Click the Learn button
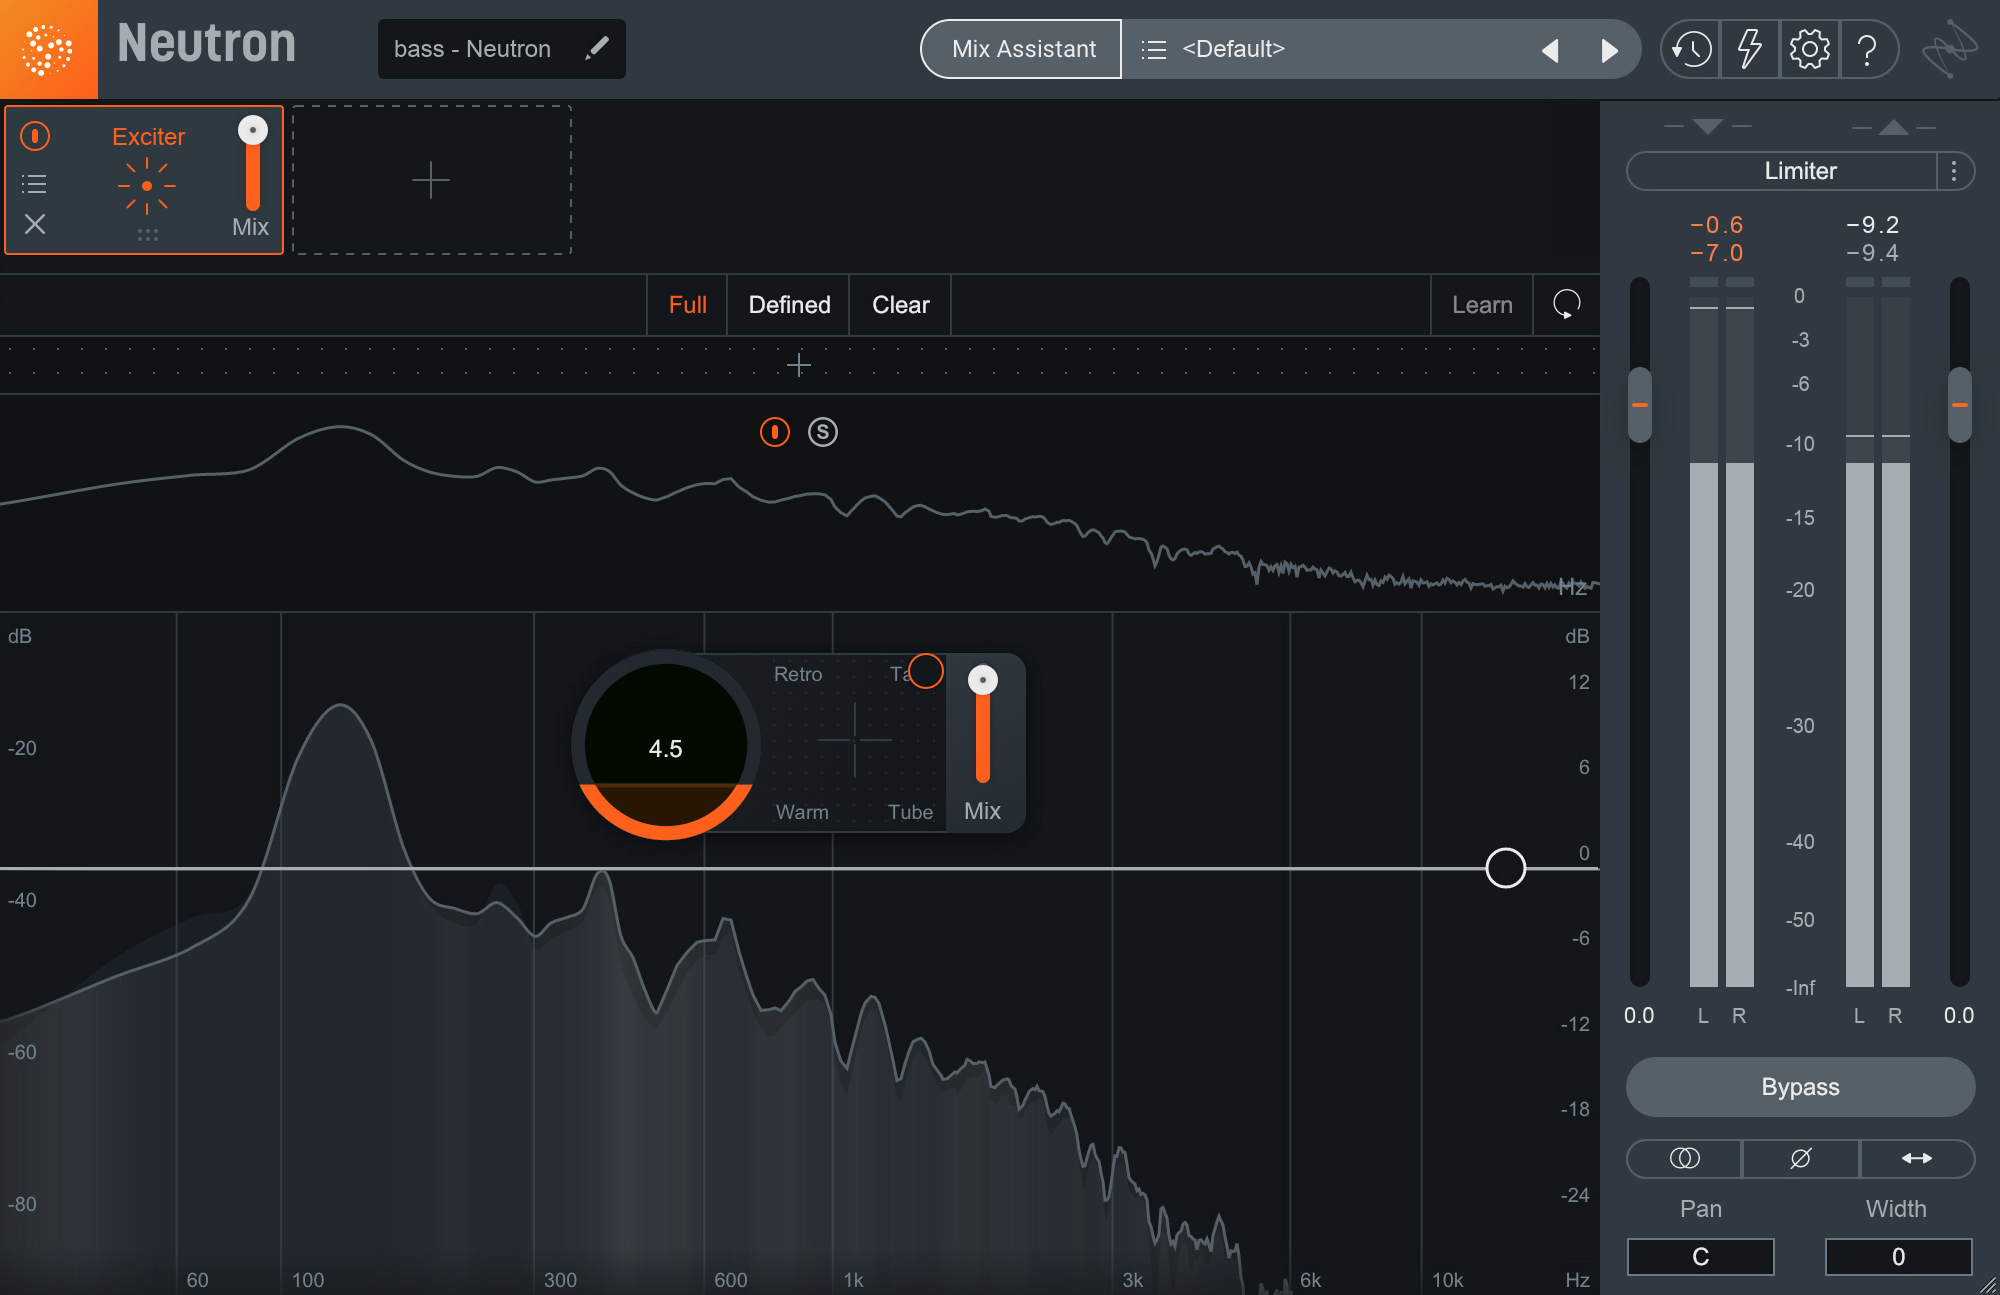This screenshot has height=1295, width=2000. pos(1482,305)
